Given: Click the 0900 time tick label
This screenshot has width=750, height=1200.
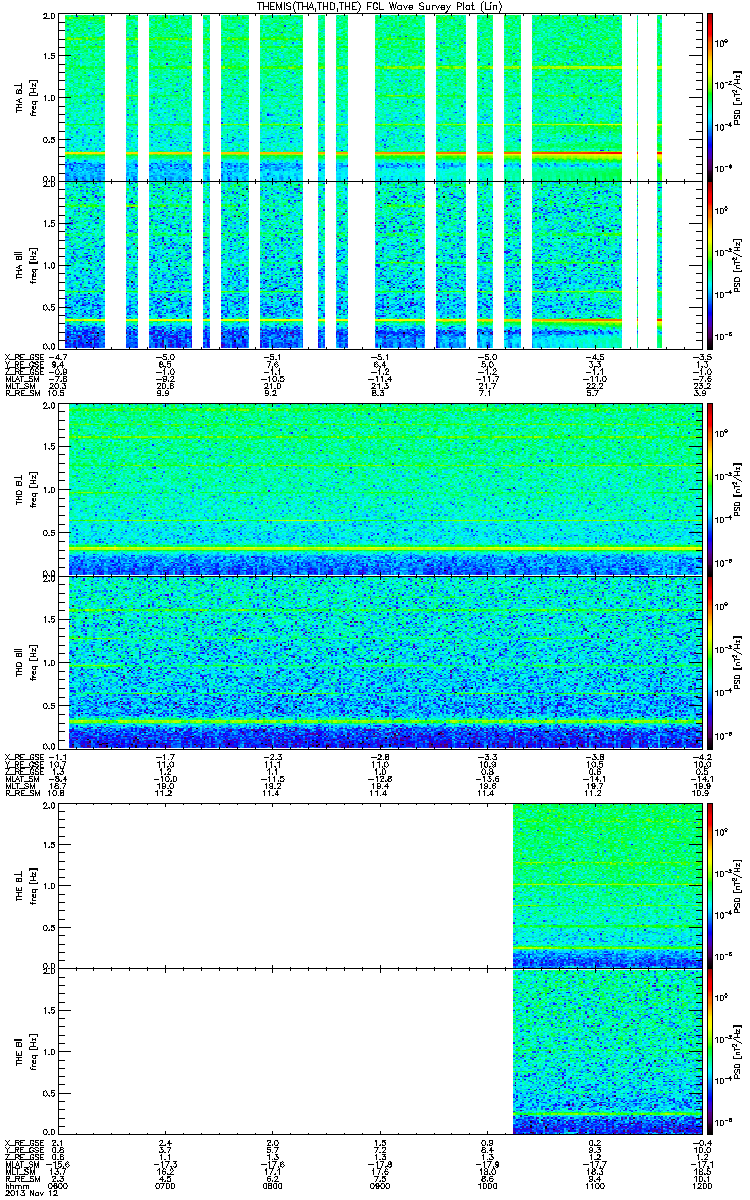Looking at the screenshot, I should click(x=381, y=1184).
